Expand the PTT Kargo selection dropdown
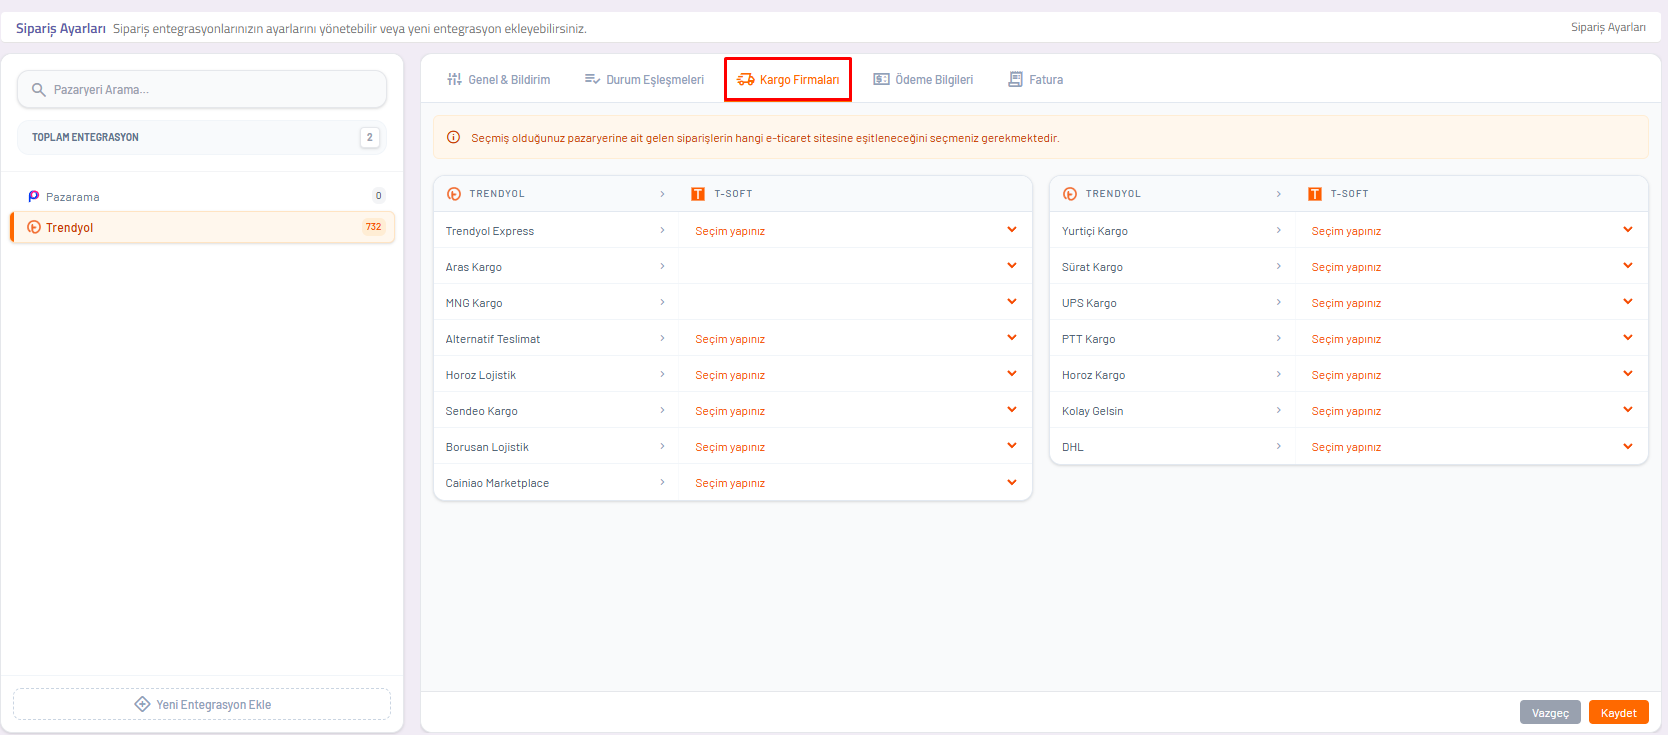Image resolution: width=1668 pixels, height=735 pixels. click(x=1471, y=338)
